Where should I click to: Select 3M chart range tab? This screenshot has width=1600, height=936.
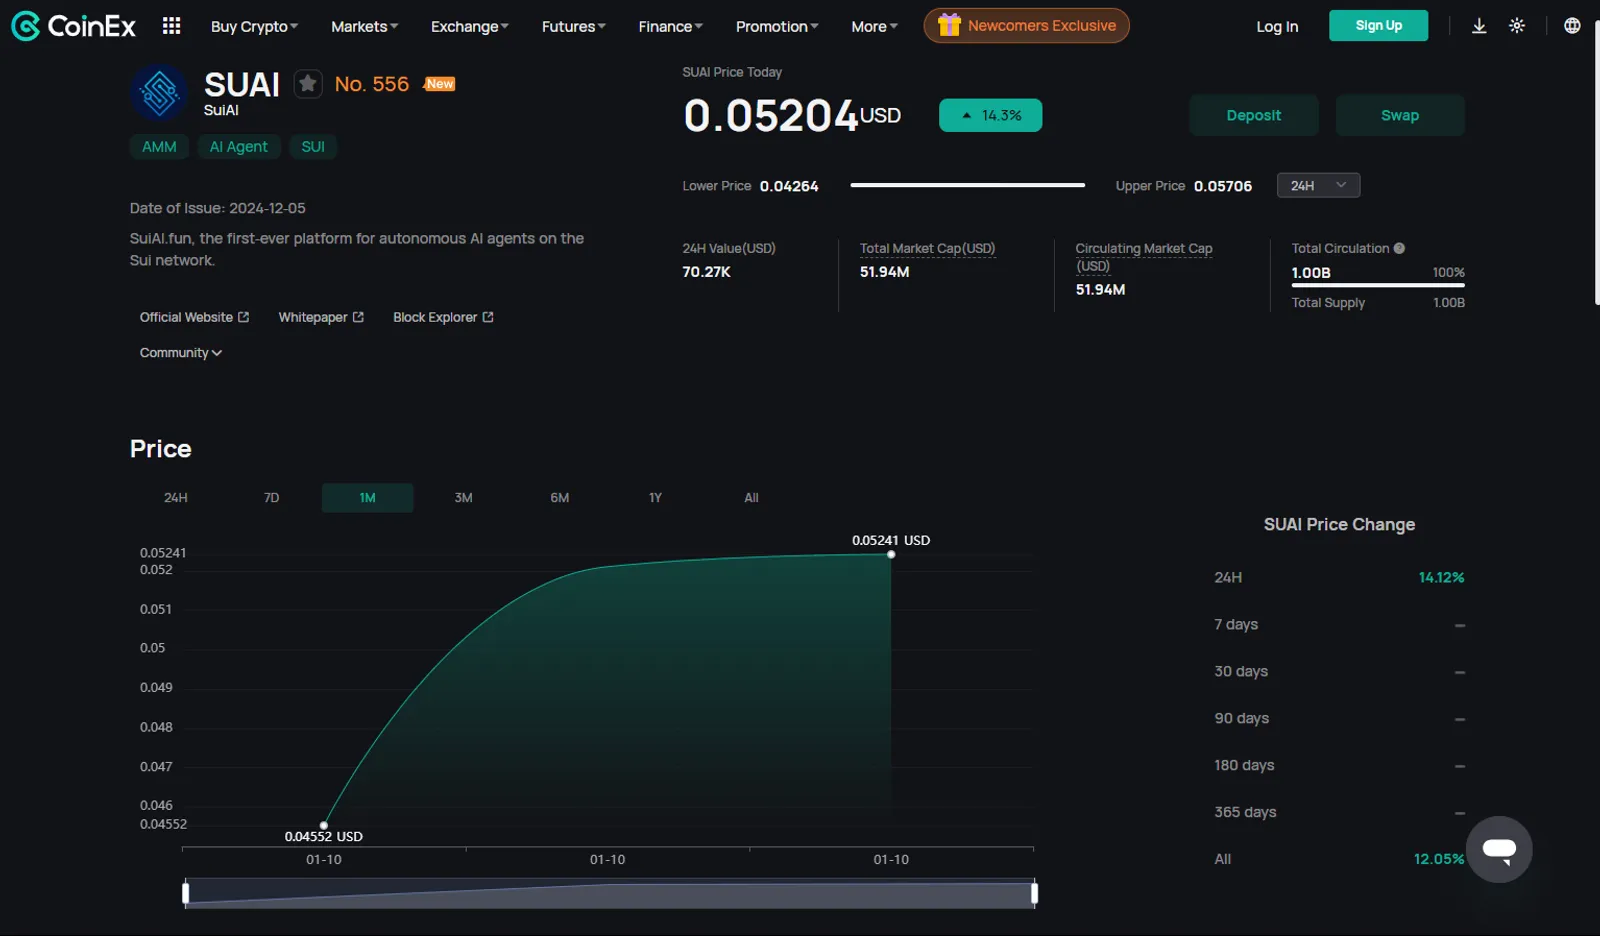tap(464, 498)
